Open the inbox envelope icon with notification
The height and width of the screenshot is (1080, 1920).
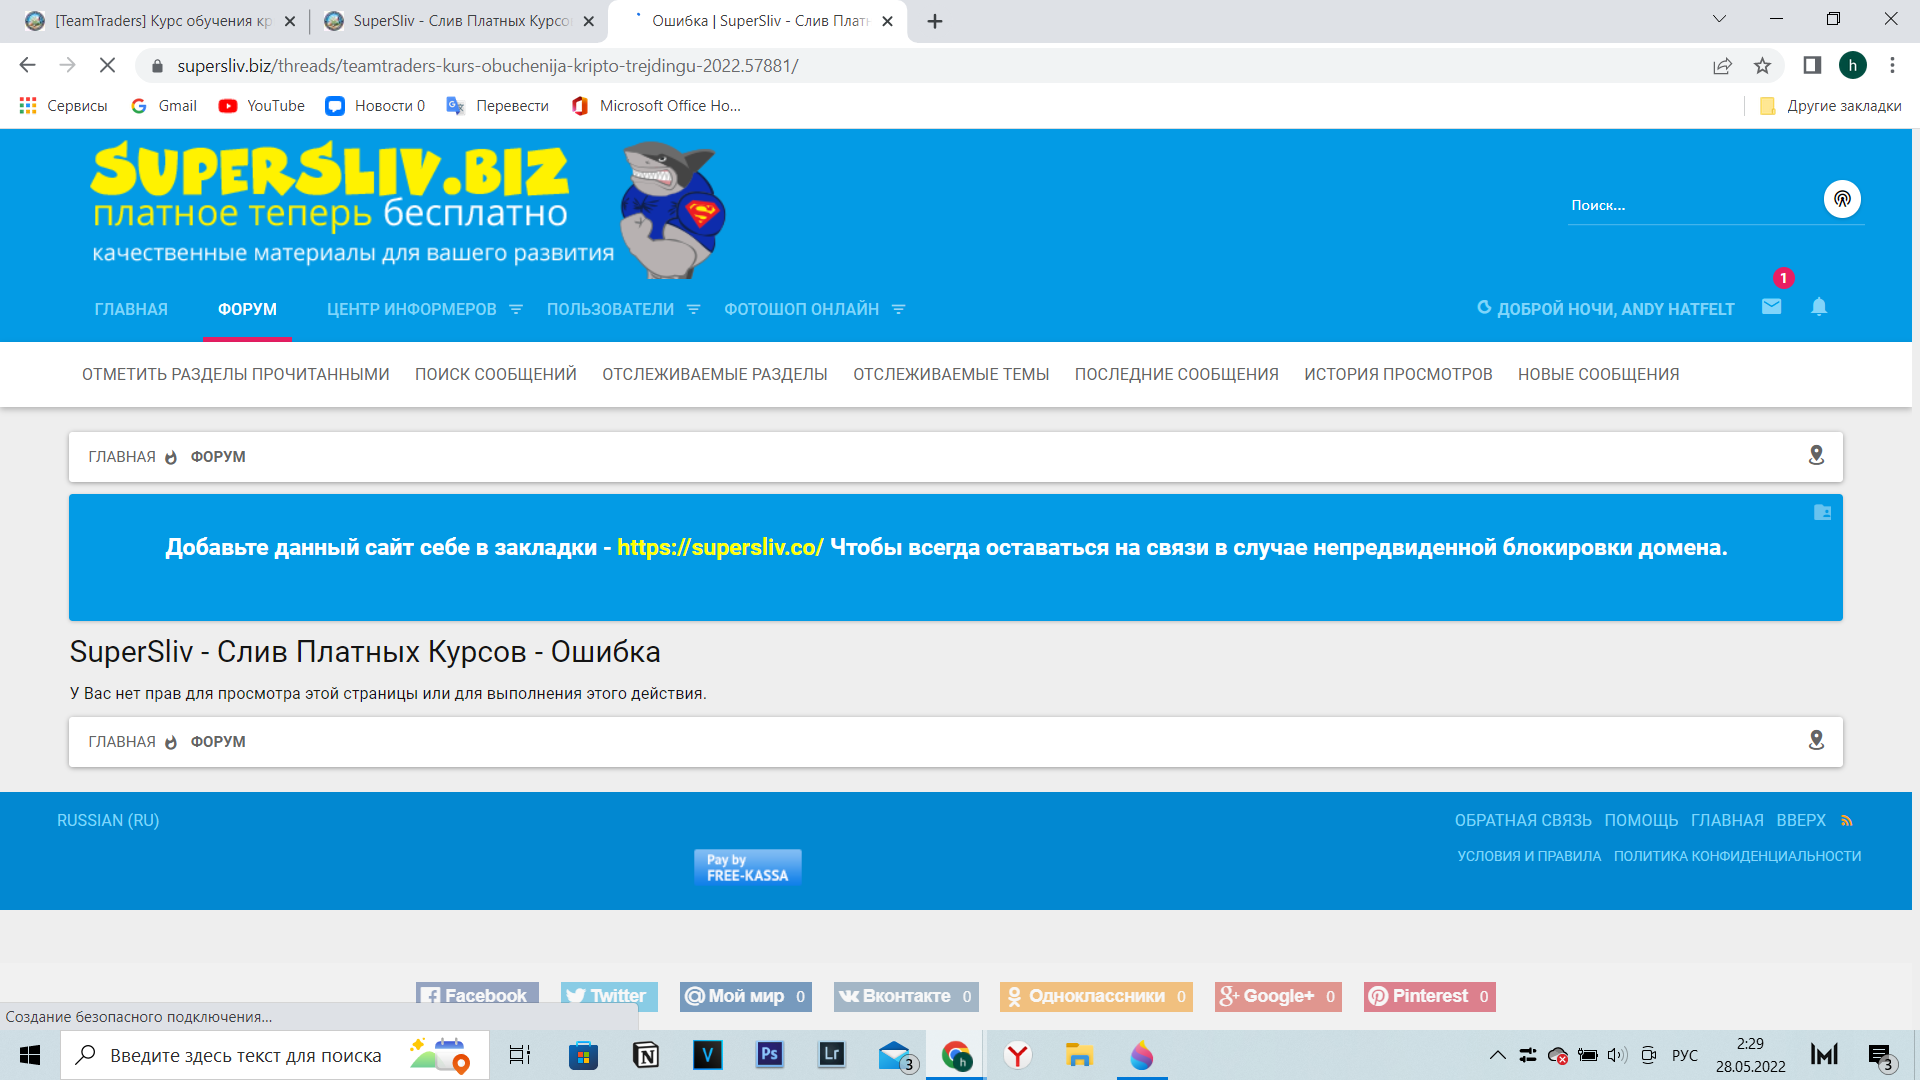[x=1771, y=306]
